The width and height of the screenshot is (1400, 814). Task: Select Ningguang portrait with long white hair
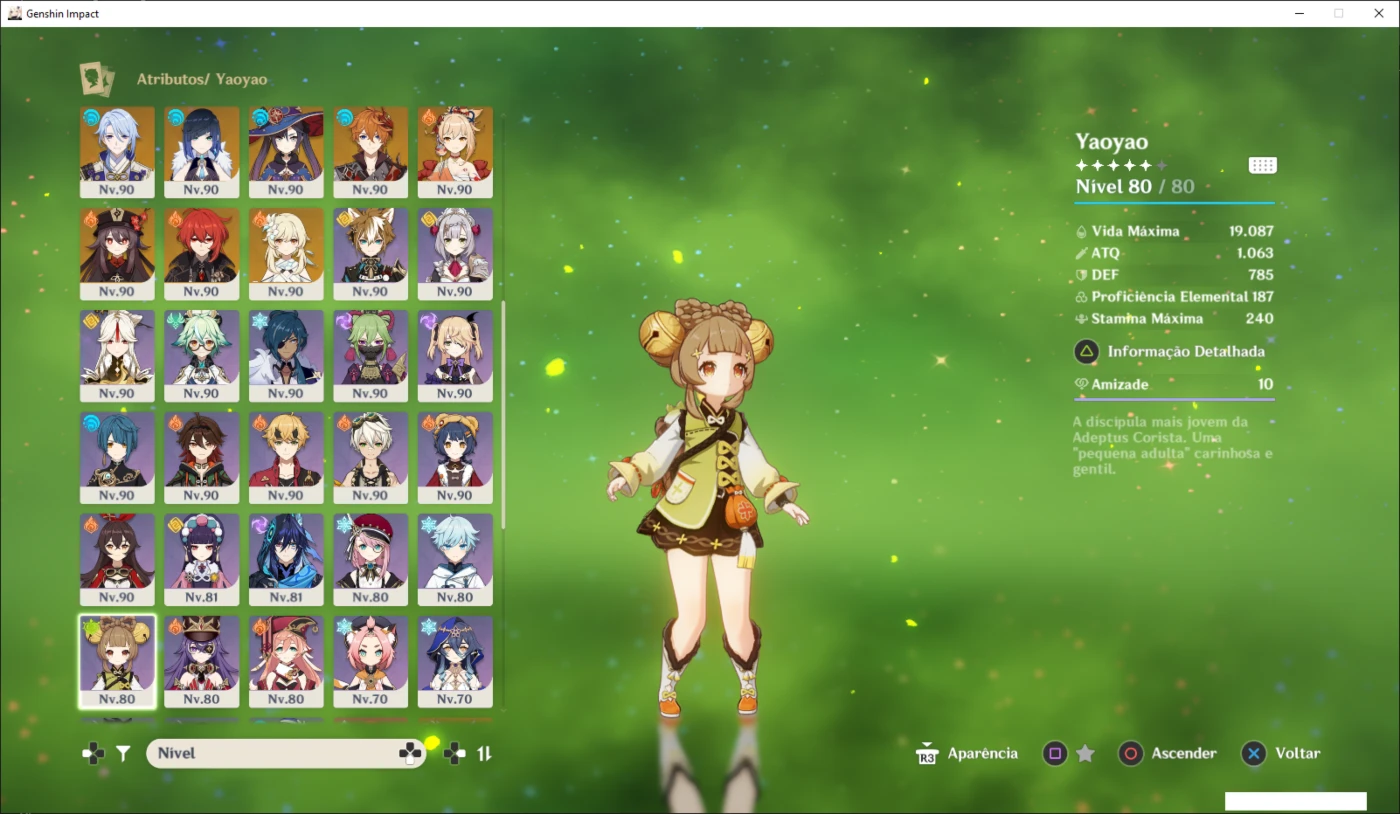(117, 356)
